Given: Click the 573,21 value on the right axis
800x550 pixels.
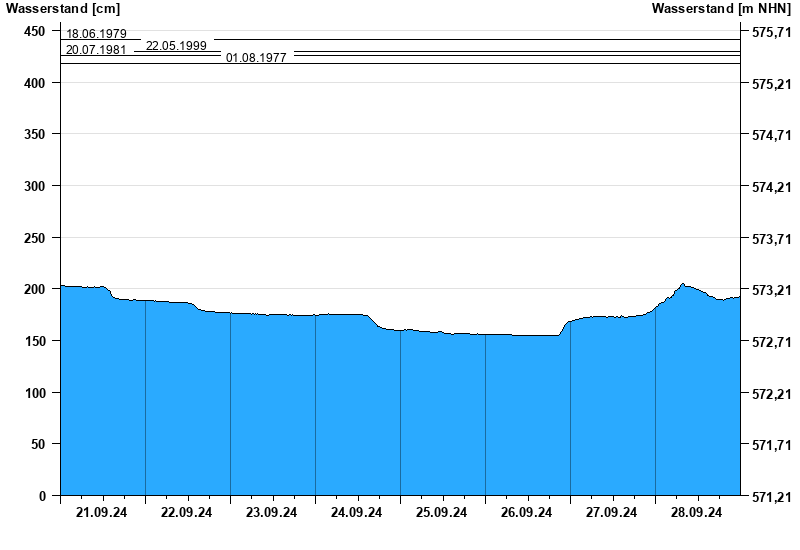Looking at the screenshot, I should [x=770, y=290].
